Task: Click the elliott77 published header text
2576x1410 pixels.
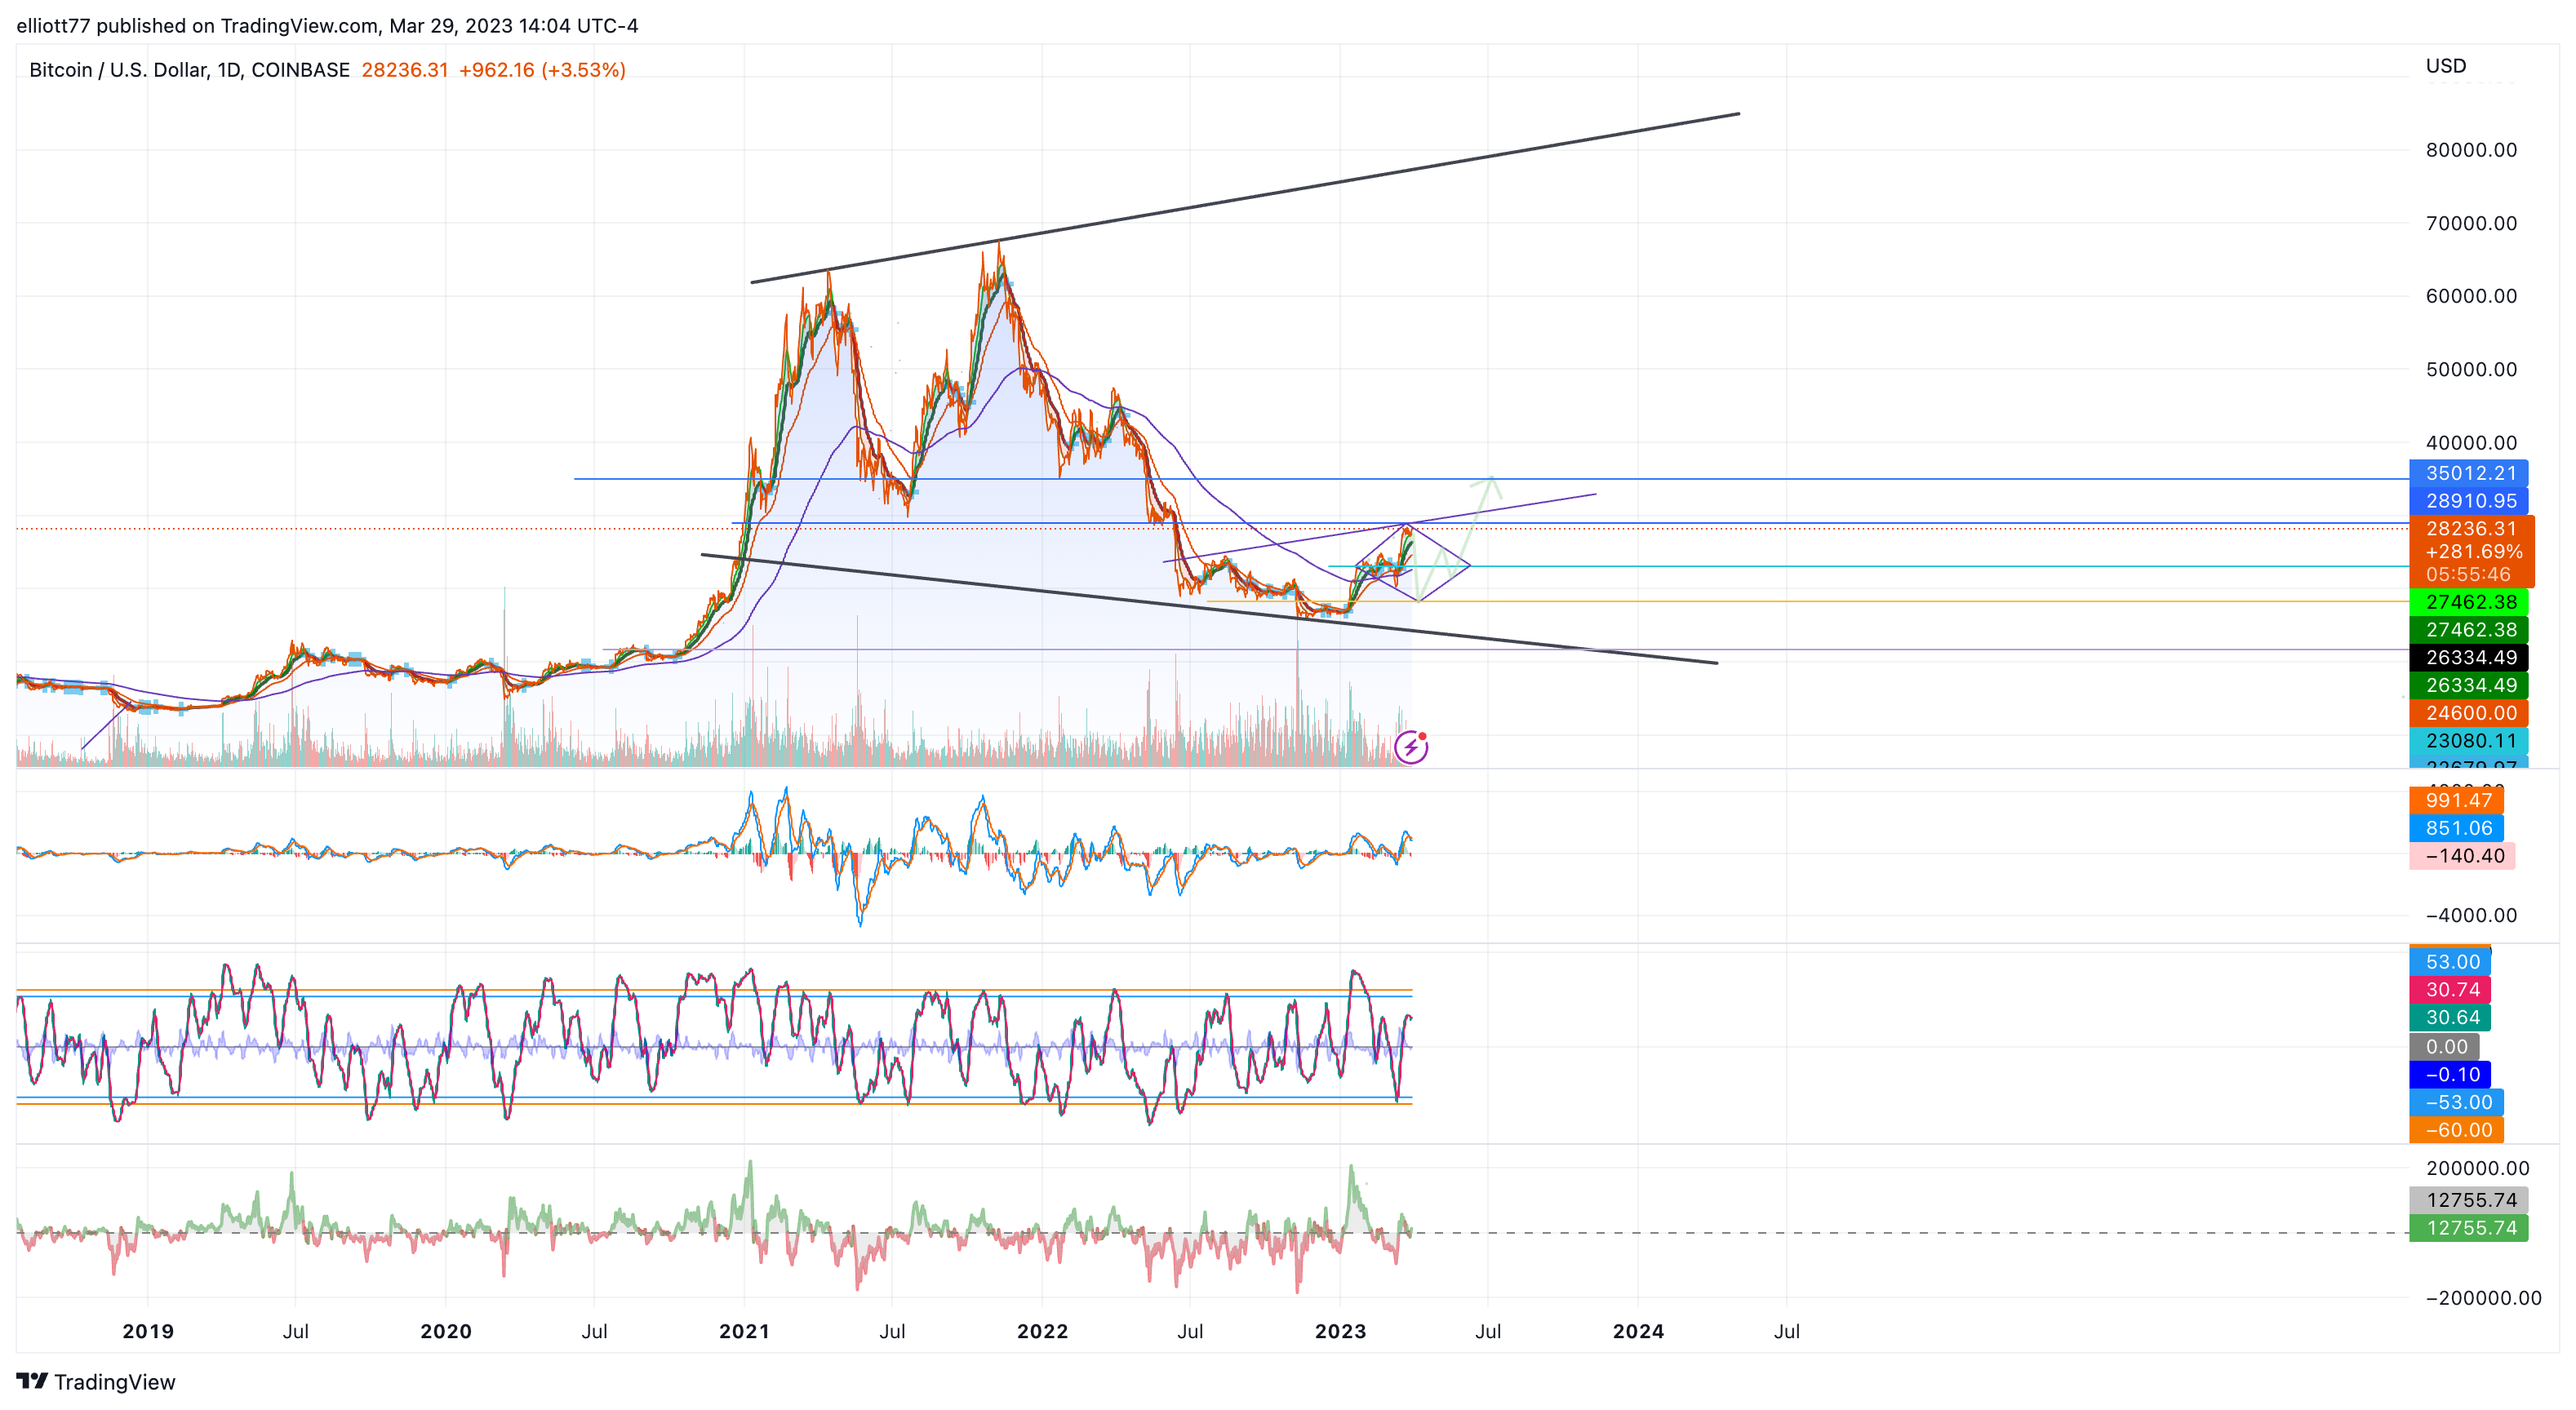Action: pos(327,25)
